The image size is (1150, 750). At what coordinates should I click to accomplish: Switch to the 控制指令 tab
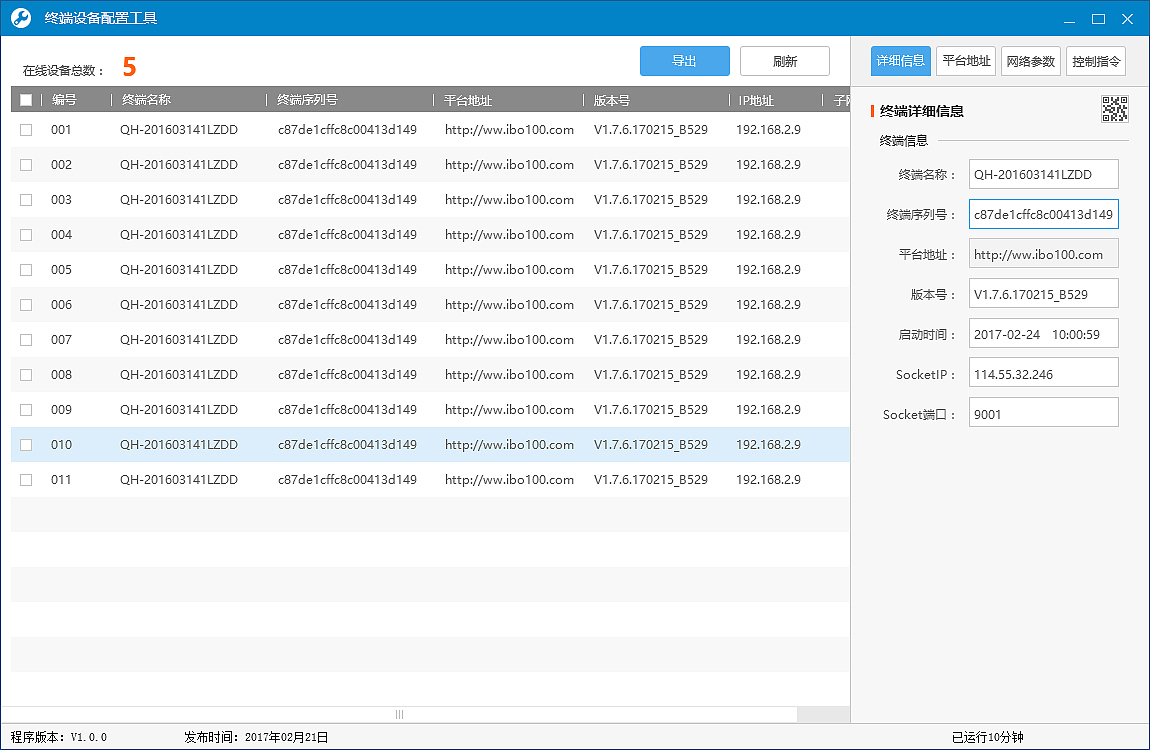coord(1096,61)
